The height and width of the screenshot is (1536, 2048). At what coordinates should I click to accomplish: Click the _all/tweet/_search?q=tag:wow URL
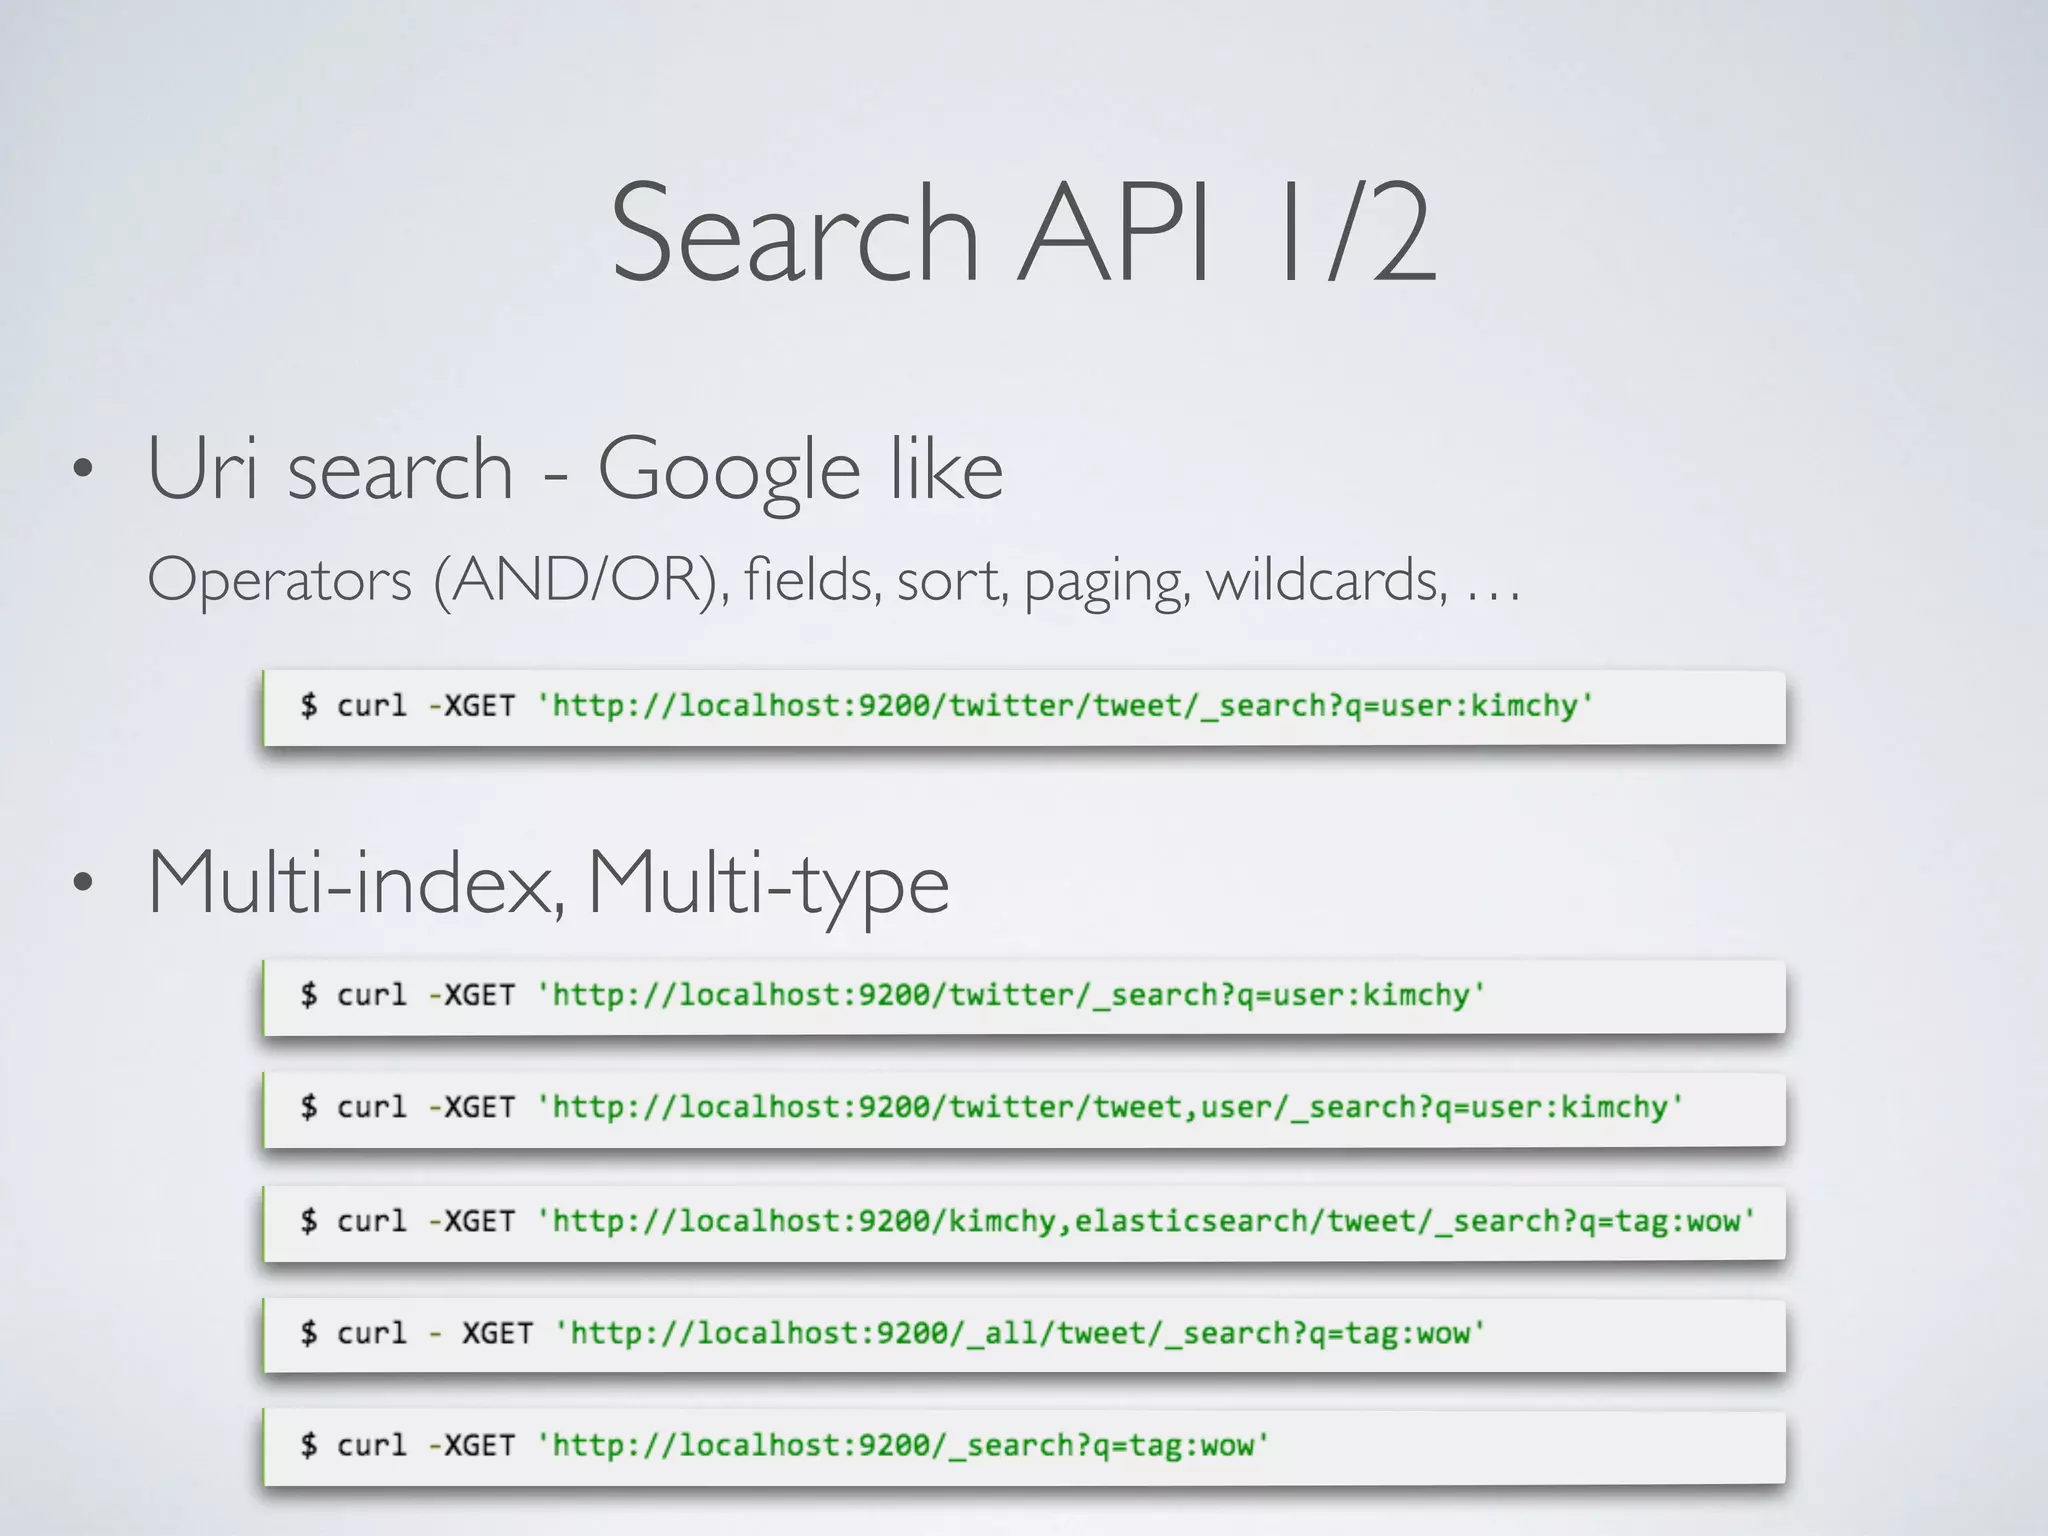[x=1019, y=1333]
